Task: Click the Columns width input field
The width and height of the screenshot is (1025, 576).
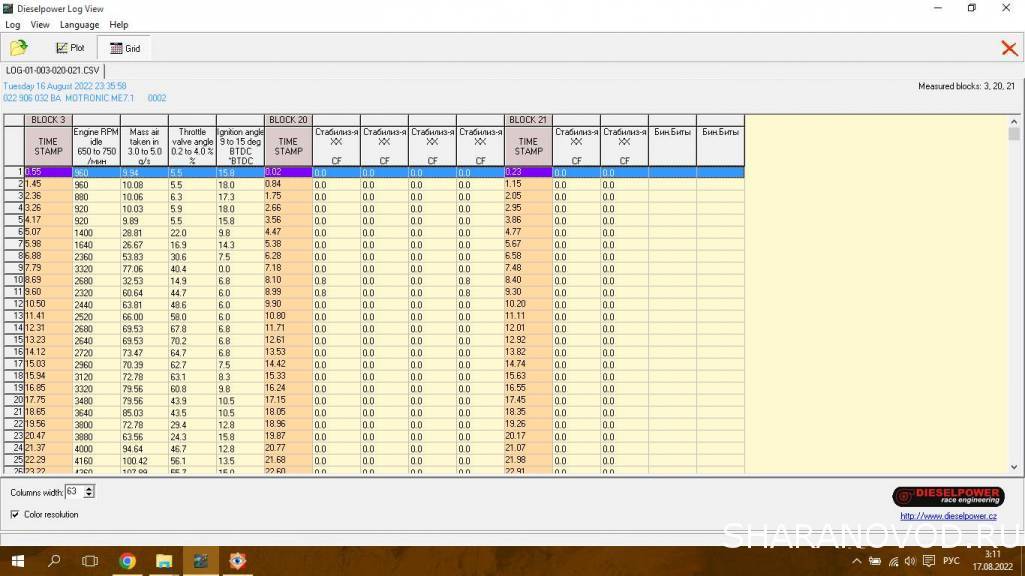Action: pyautogui.click(x=73, y=492)
